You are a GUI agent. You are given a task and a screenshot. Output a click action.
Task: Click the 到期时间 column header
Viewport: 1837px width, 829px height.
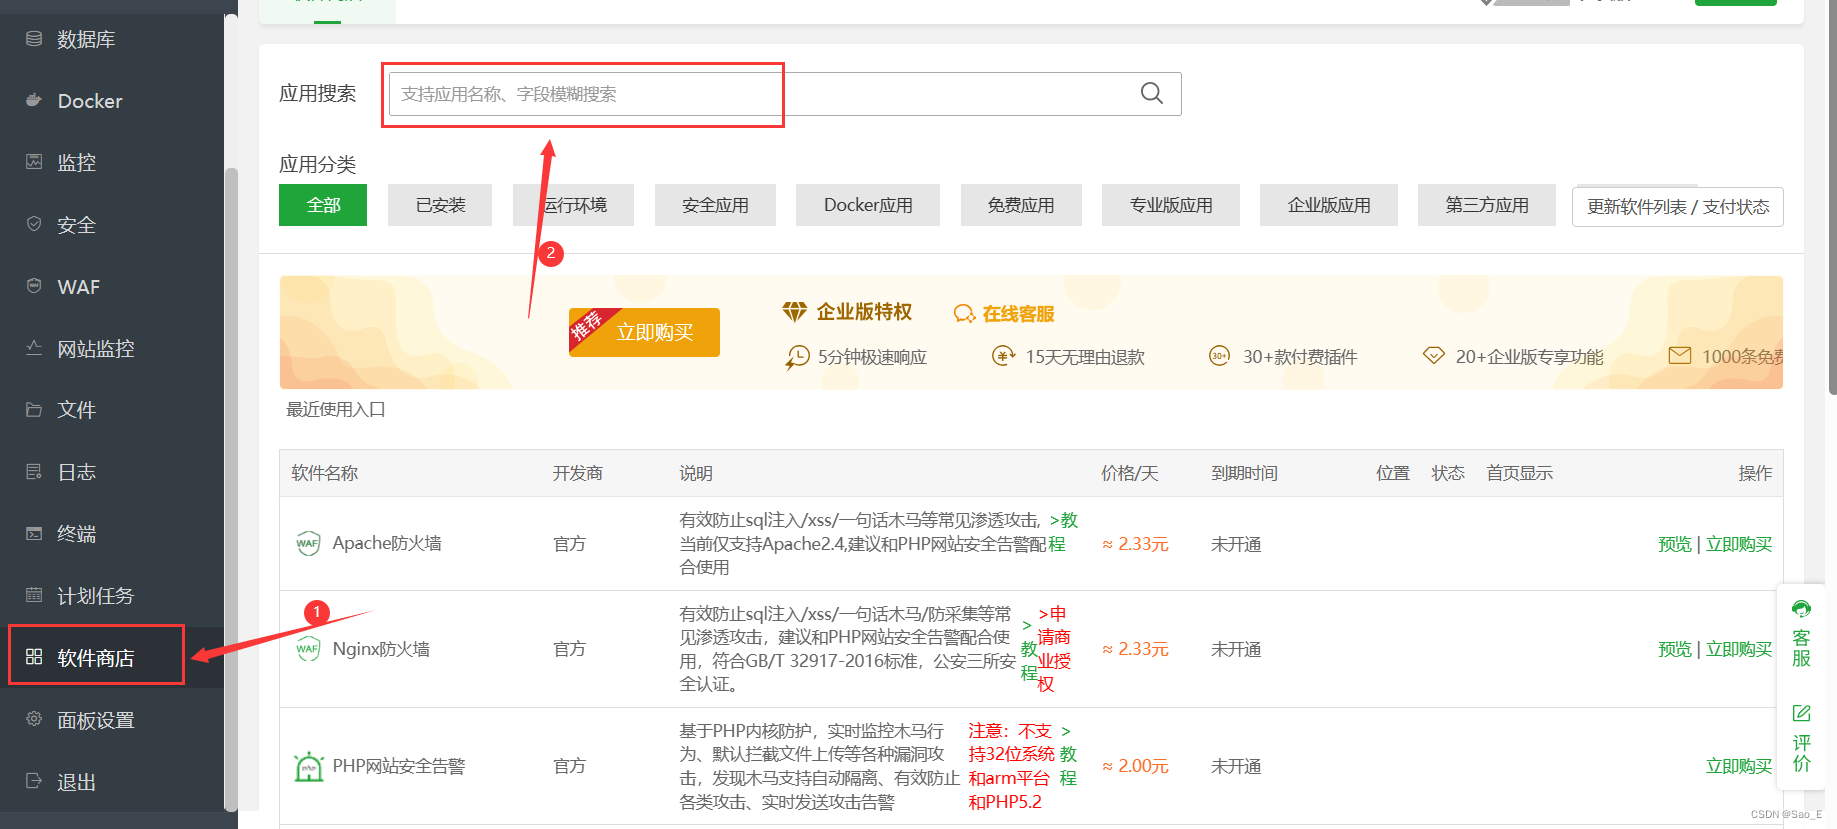point(1244,473)
